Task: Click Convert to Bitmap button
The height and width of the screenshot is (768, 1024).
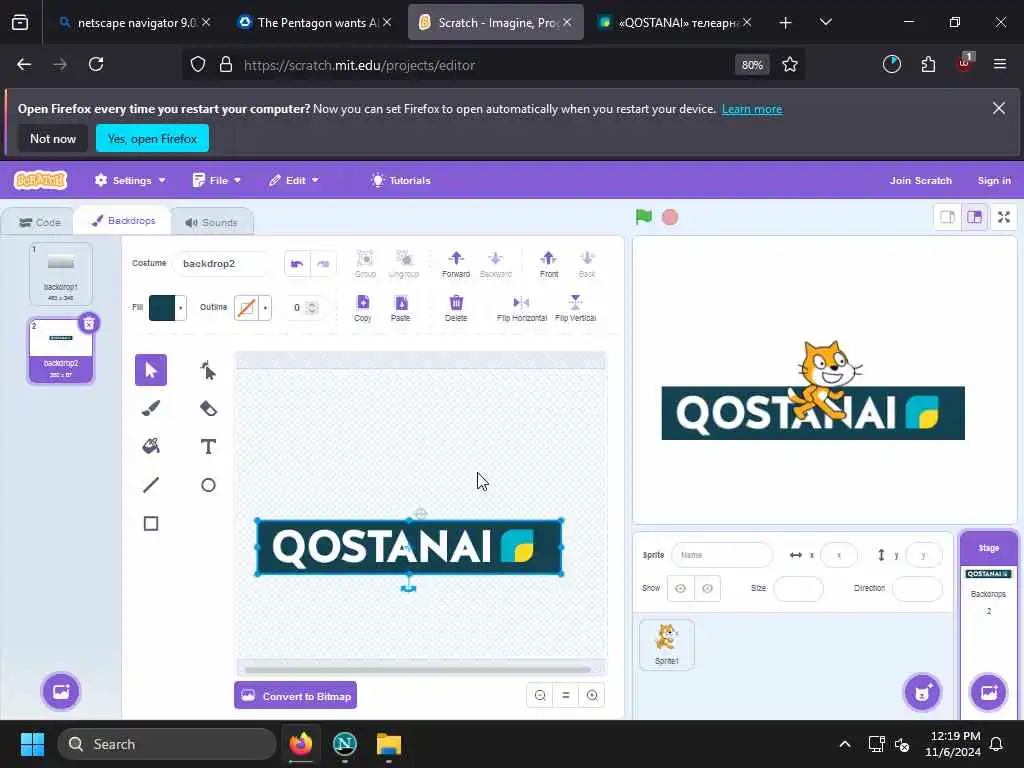Action: 296,696
